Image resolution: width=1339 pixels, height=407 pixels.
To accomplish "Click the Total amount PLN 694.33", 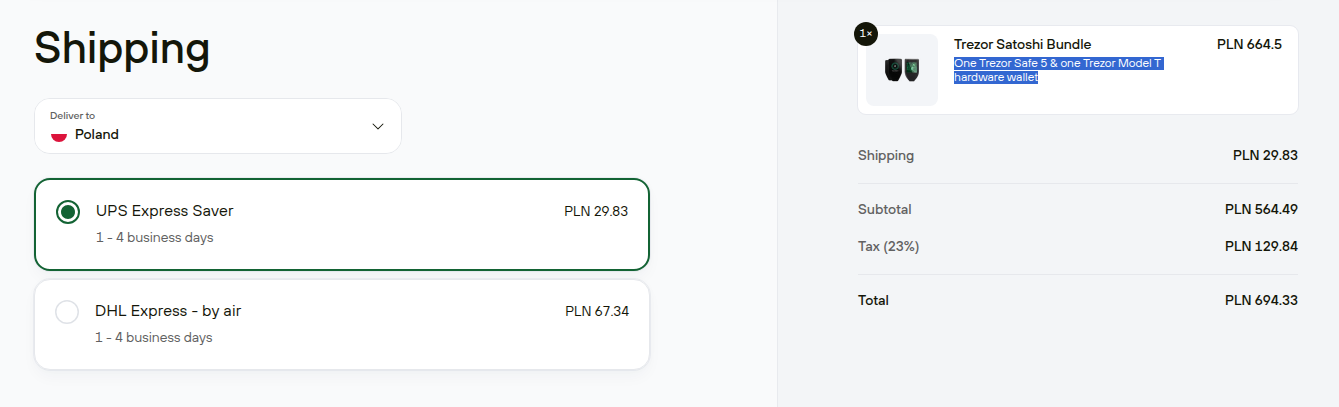I will point(1261,300).
